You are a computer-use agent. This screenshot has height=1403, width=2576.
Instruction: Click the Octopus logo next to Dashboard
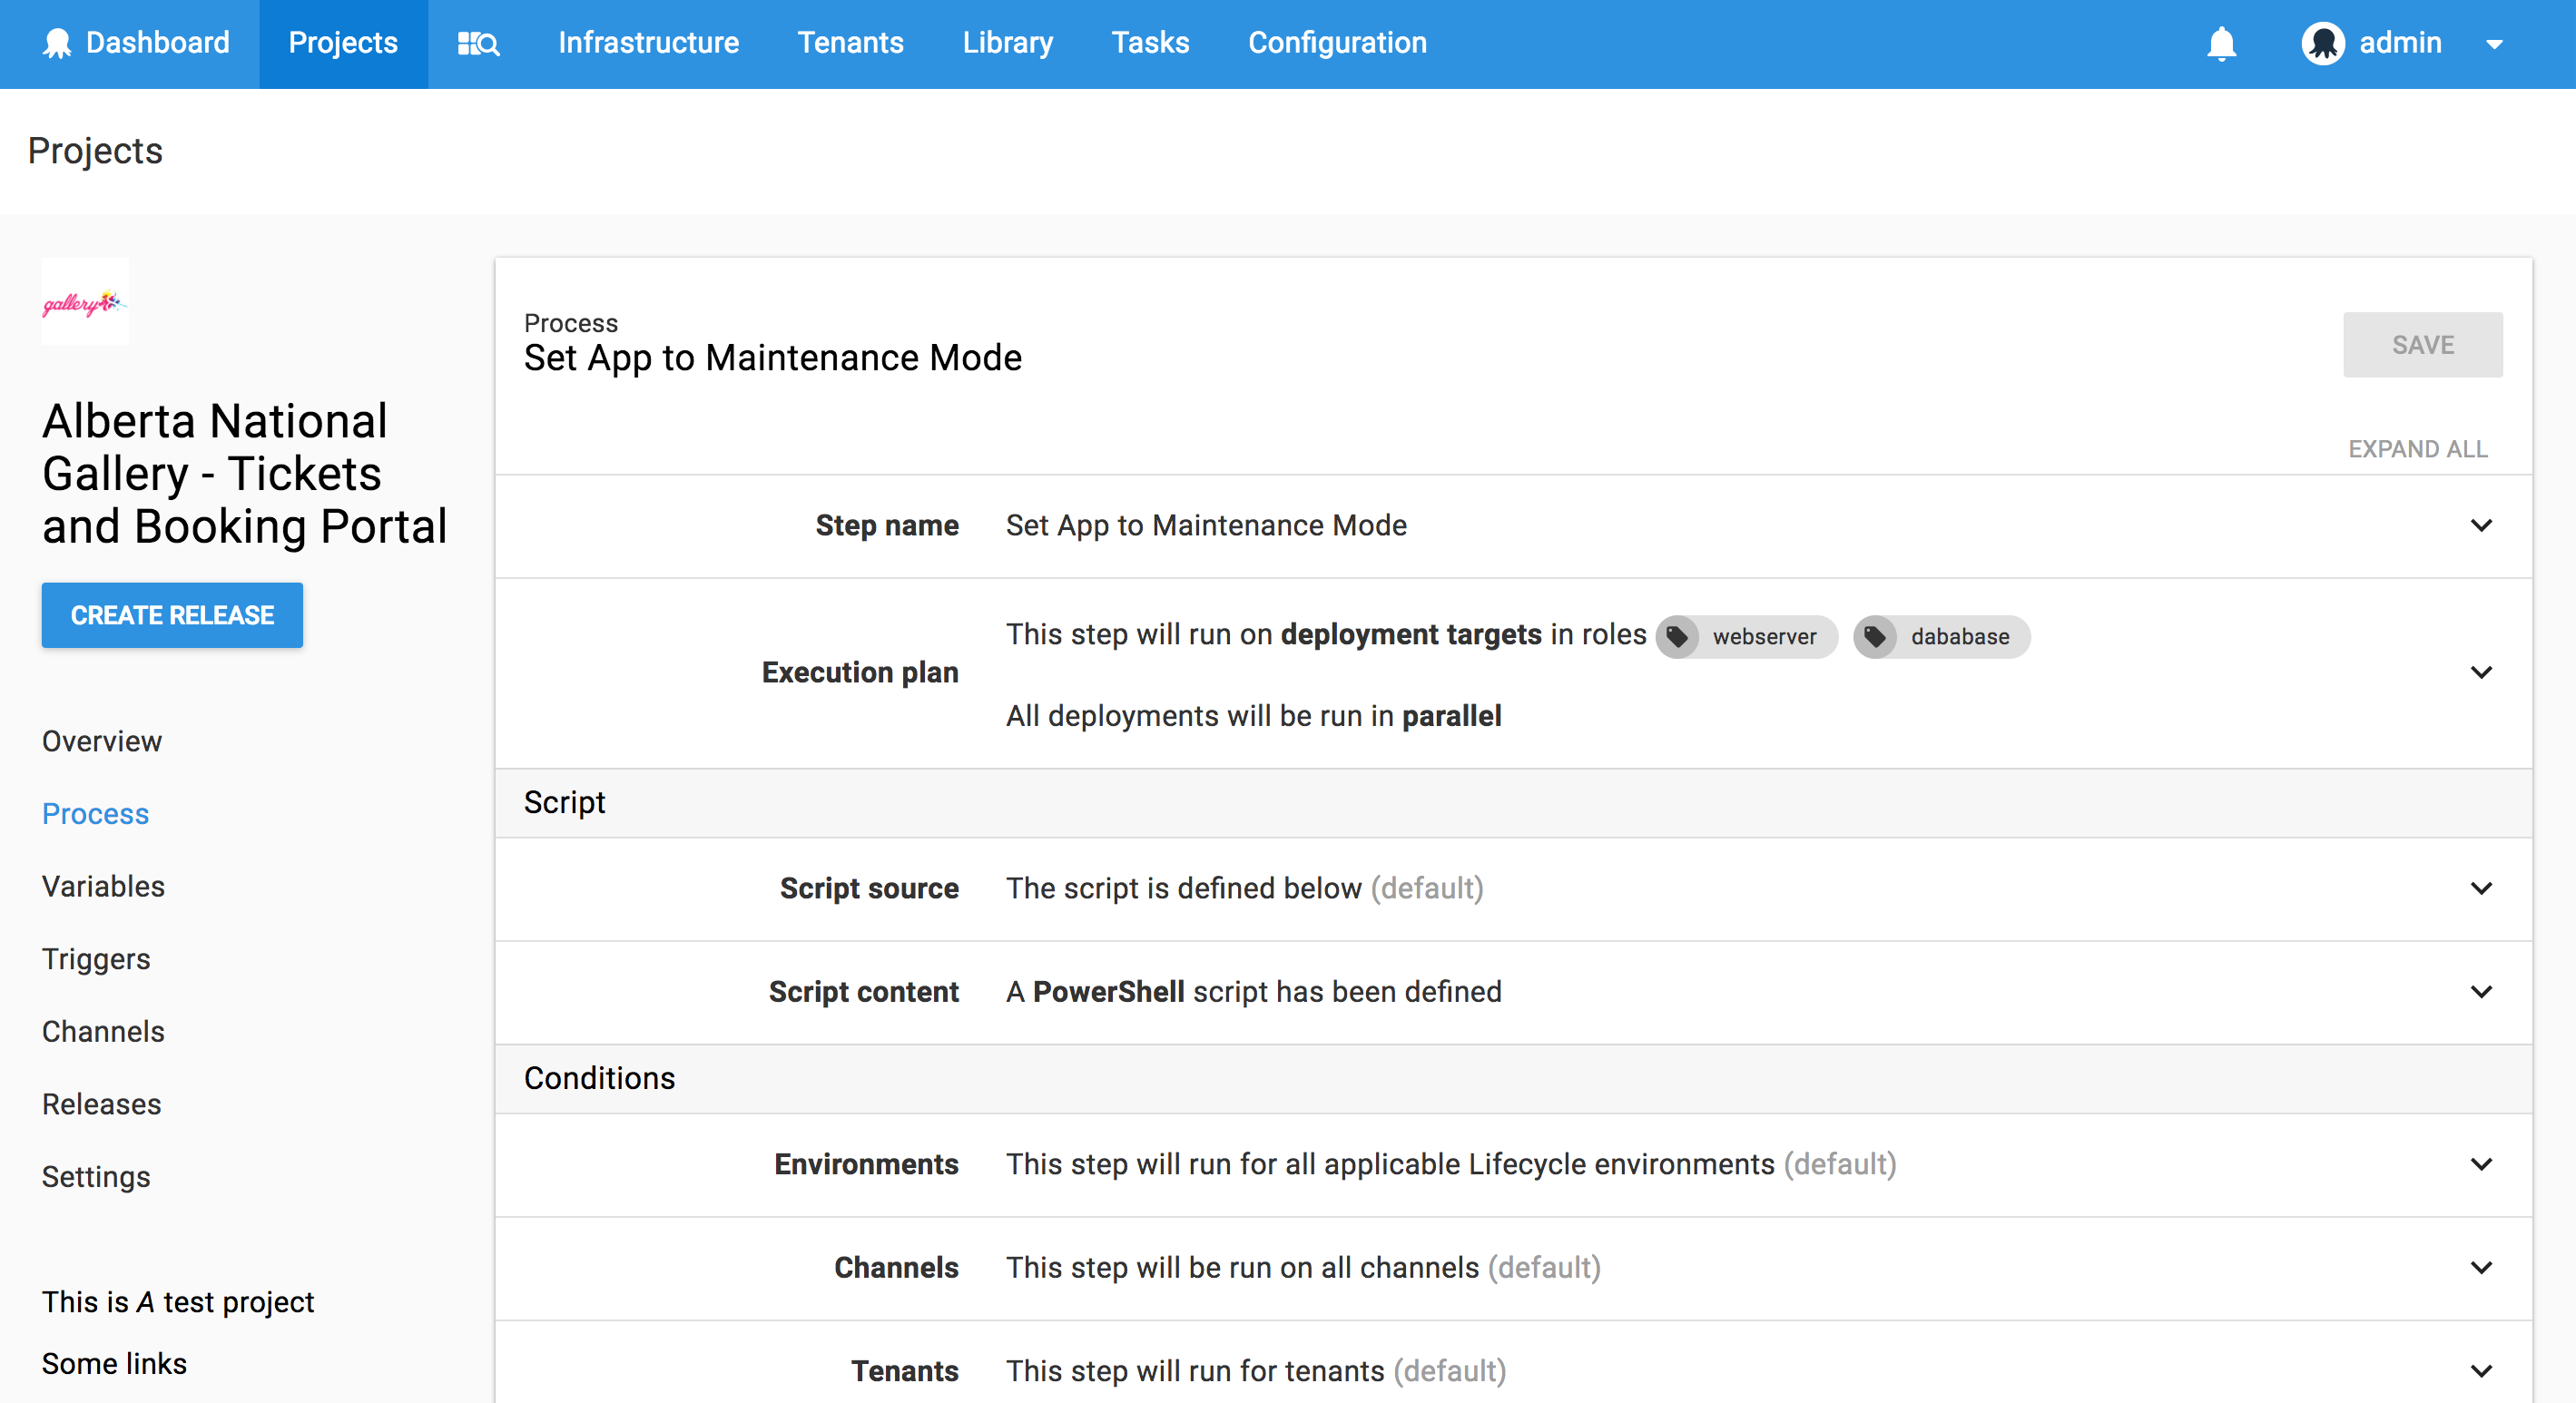[57, 43]
